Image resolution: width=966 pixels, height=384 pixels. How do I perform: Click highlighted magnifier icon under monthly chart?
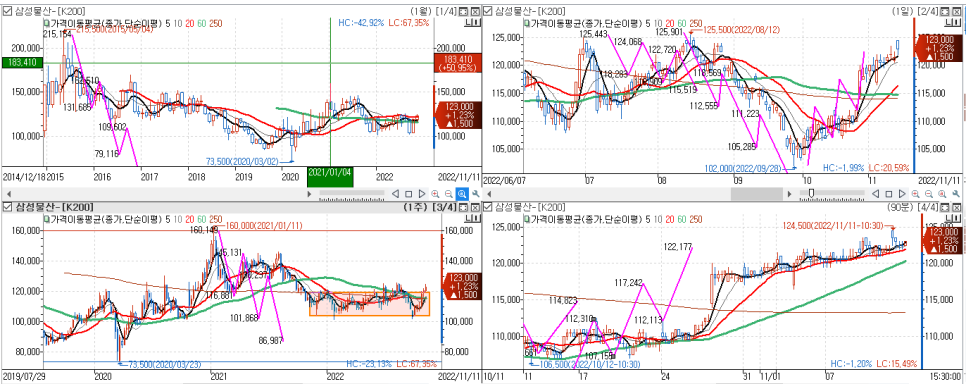coord(462,194)
